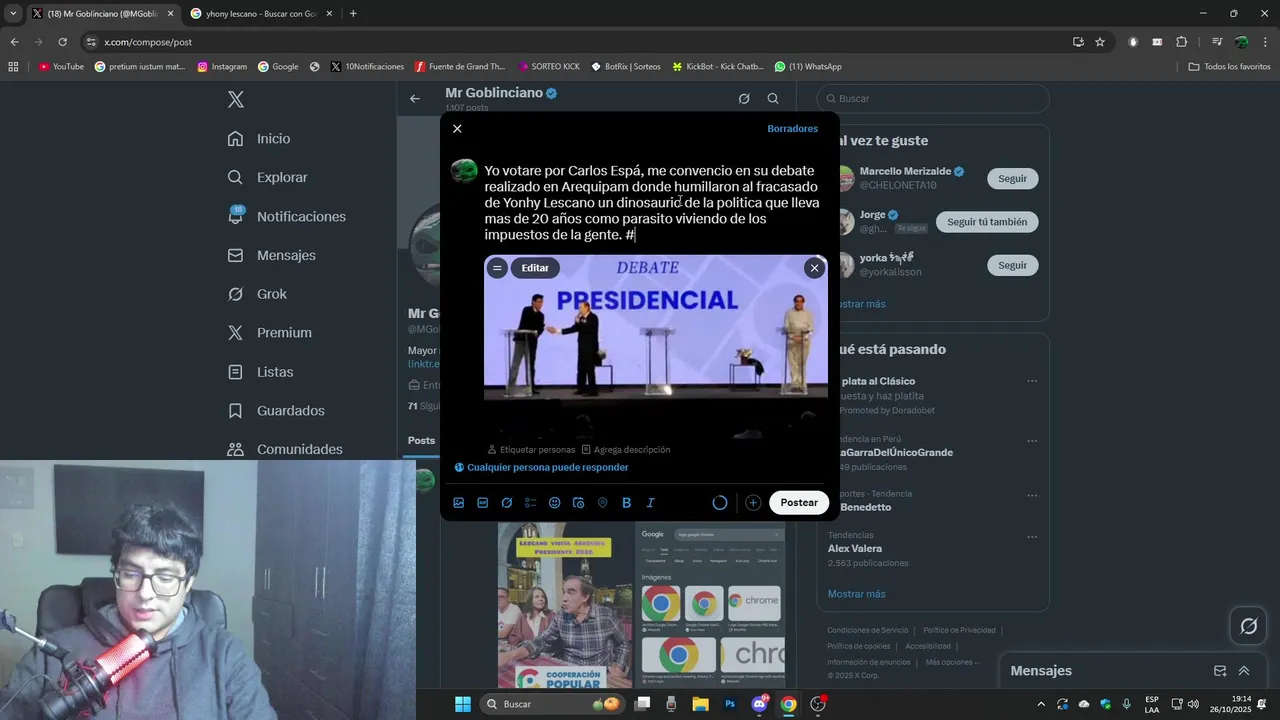Click back arrow on profile header
Screen dimensions: 1280x720
tap(415, 99)
